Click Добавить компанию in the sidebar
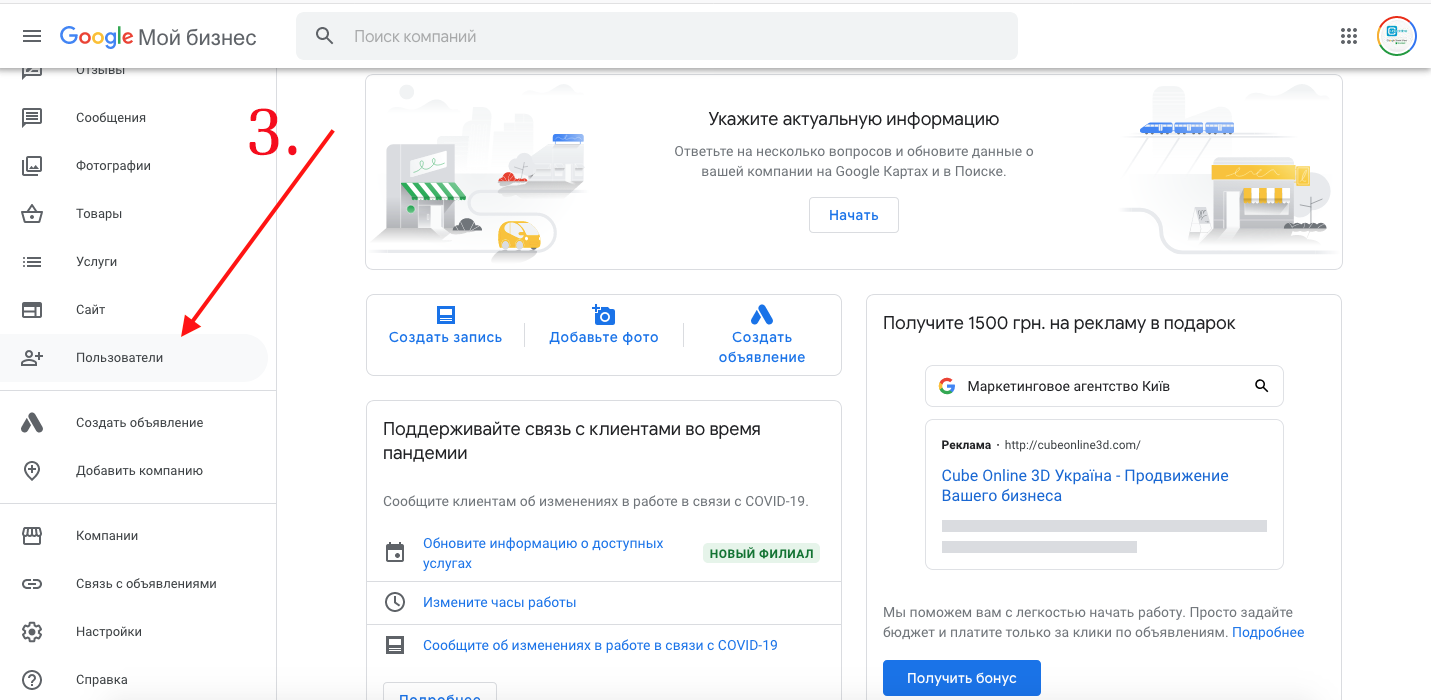 pos(140,471)
